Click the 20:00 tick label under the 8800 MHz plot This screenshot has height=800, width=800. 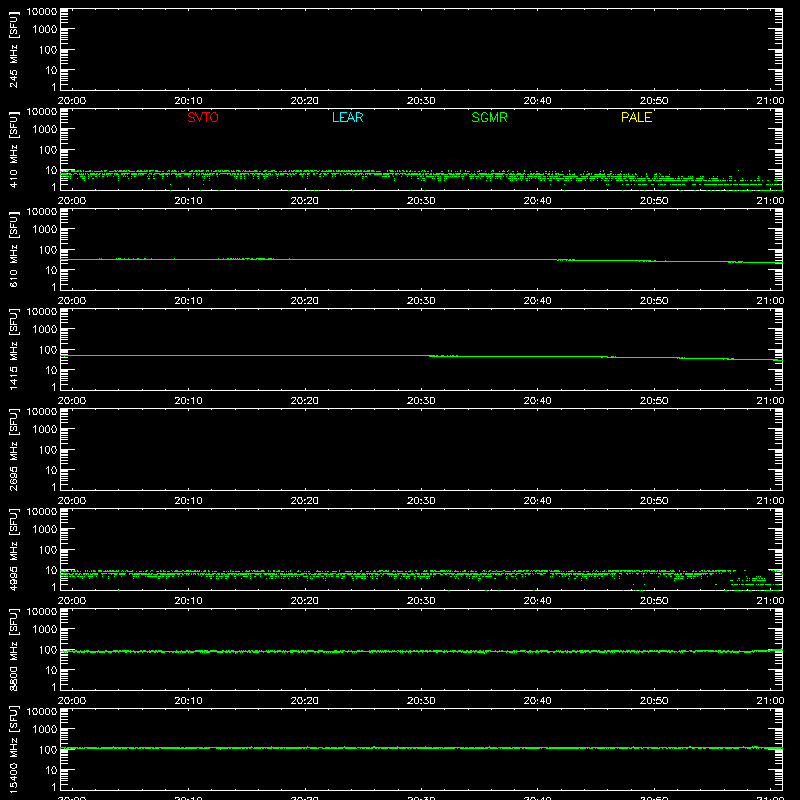tap(72, 701)
